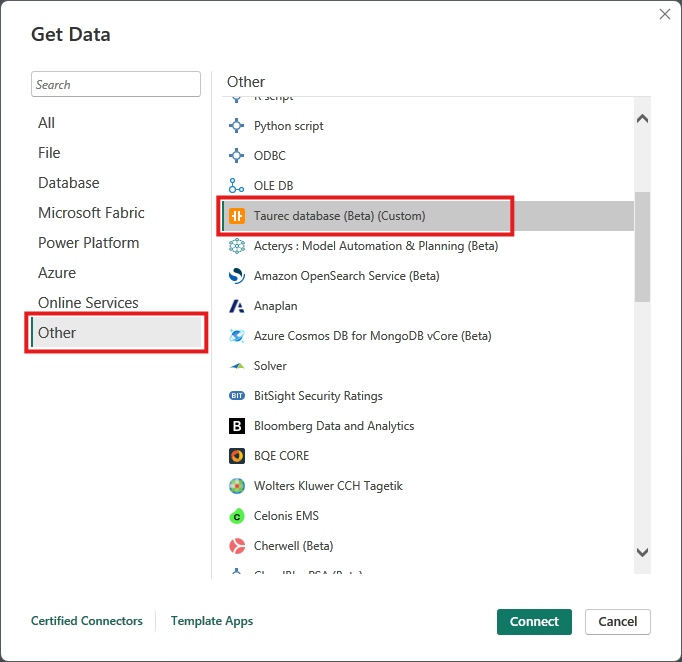This screenshot has width=682, height=662.
Task: Select 'BitSight Security Ratings' row
Action: tap(428, 396)
